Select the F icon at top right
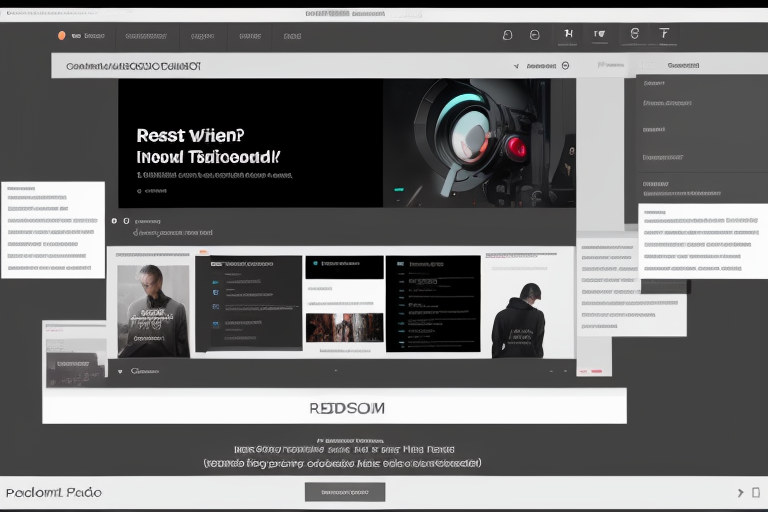This screenshot has height=512, width=768. coord(664,34)
